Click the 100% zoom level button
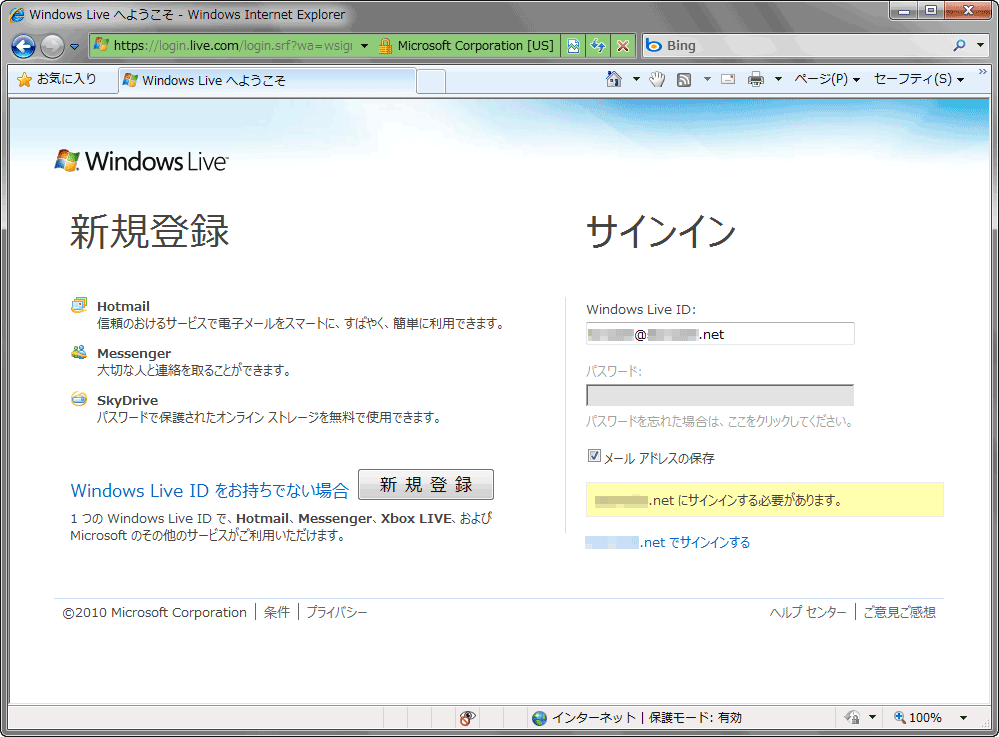The width and height of the screenshot is (999, 737). 917,718
